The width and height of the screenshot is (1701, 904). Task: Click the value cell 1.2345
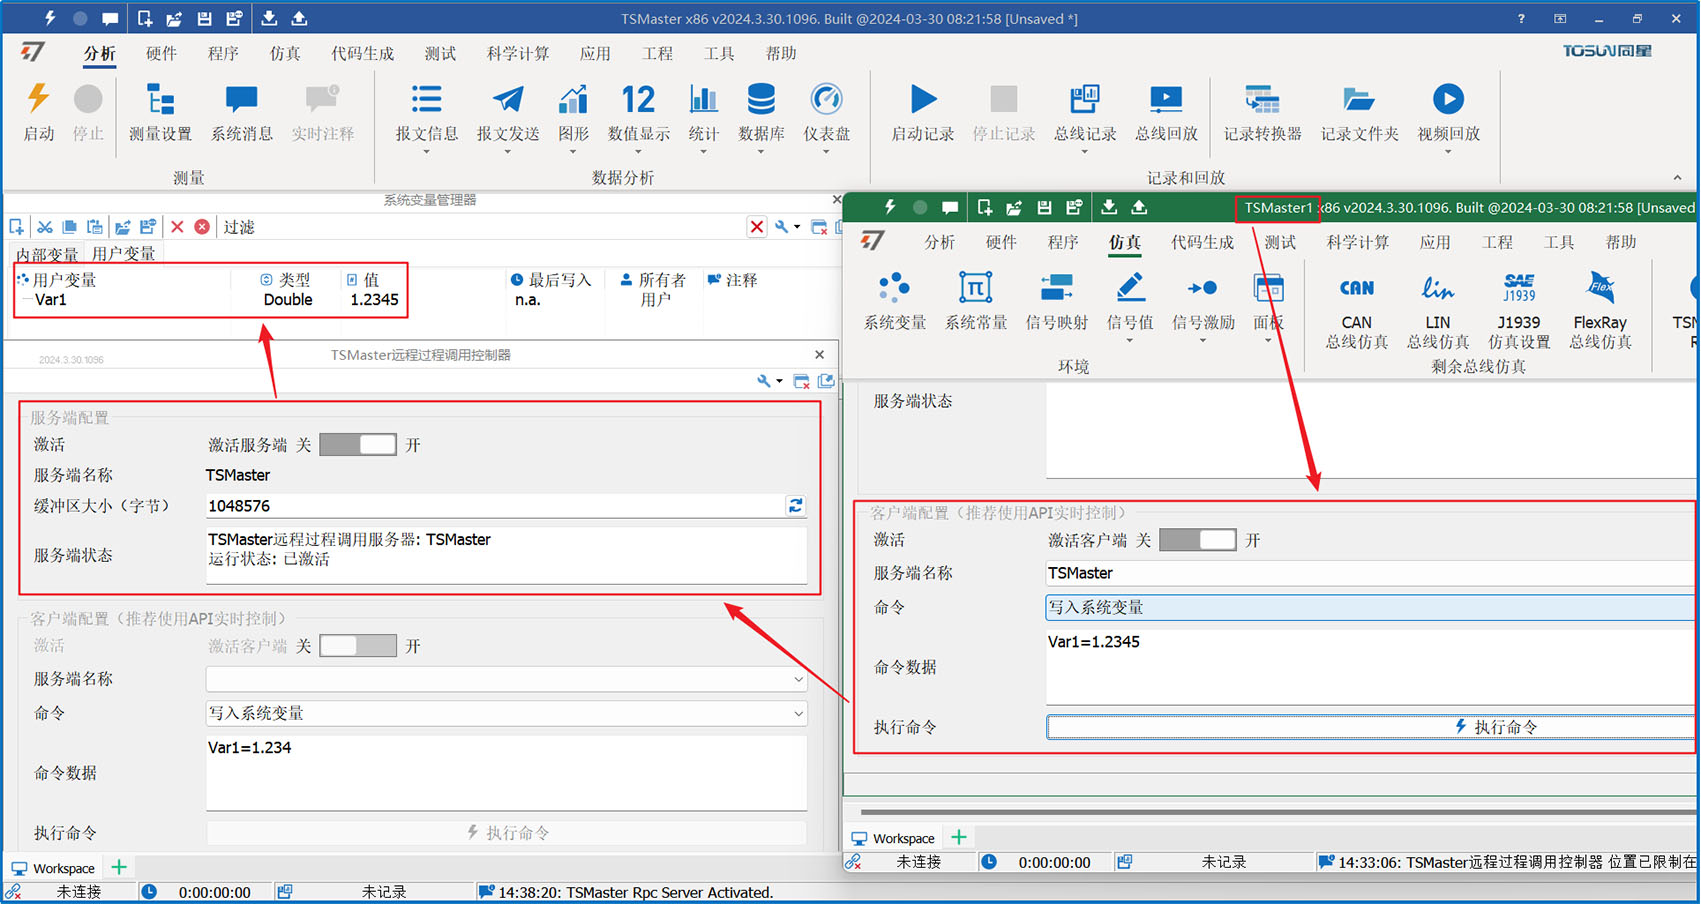tap(374, 300)
